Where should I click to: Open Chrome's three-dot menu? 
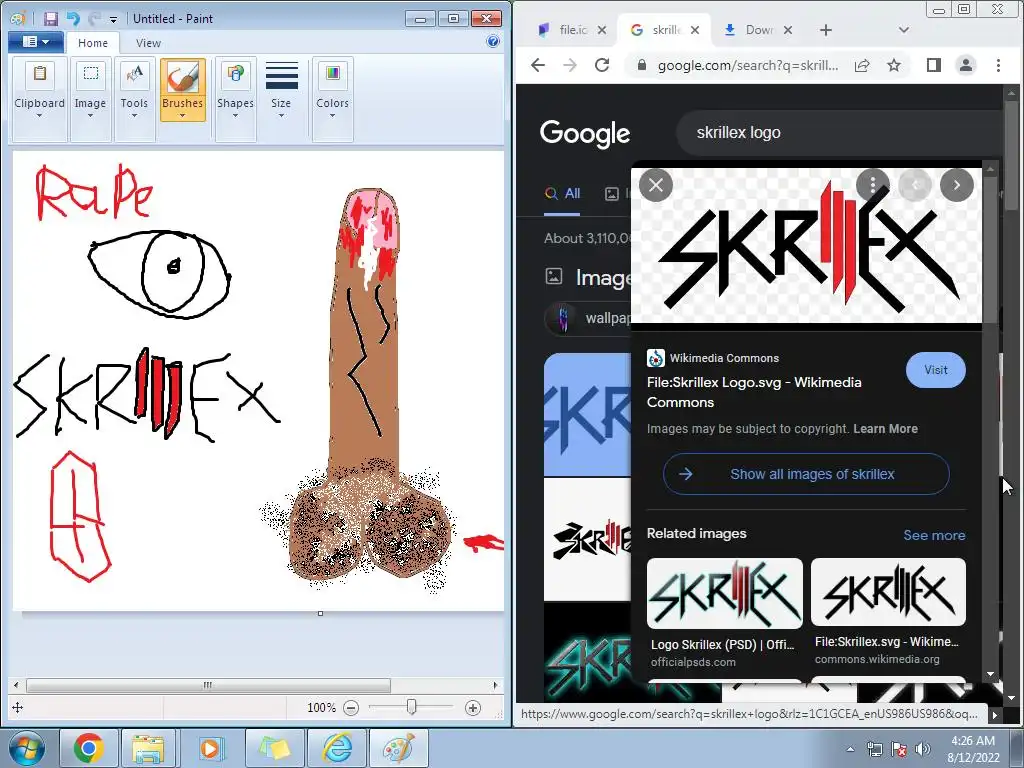[998, 65]
